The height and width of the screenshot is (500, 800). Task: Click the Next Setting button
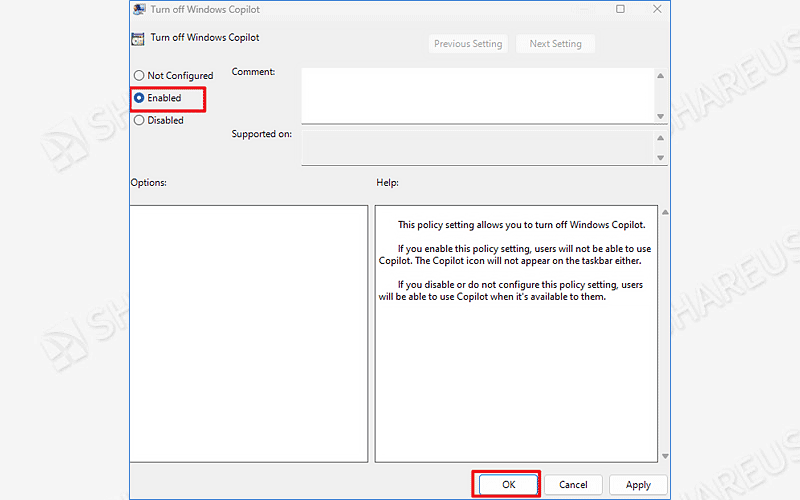555,44
